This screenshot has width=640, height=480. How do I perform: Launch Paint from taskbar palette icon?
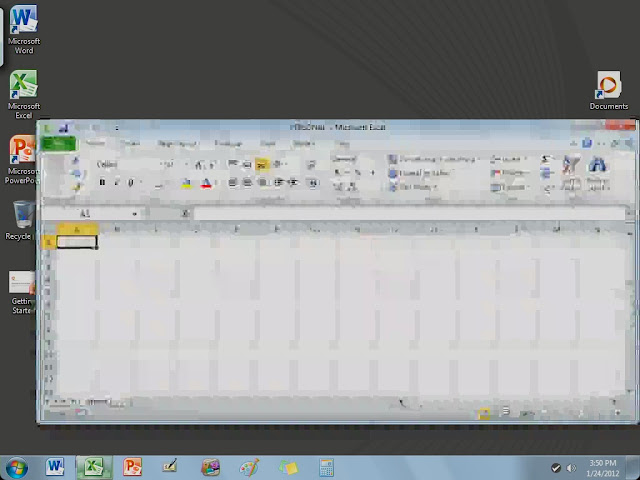coord(249,467)
